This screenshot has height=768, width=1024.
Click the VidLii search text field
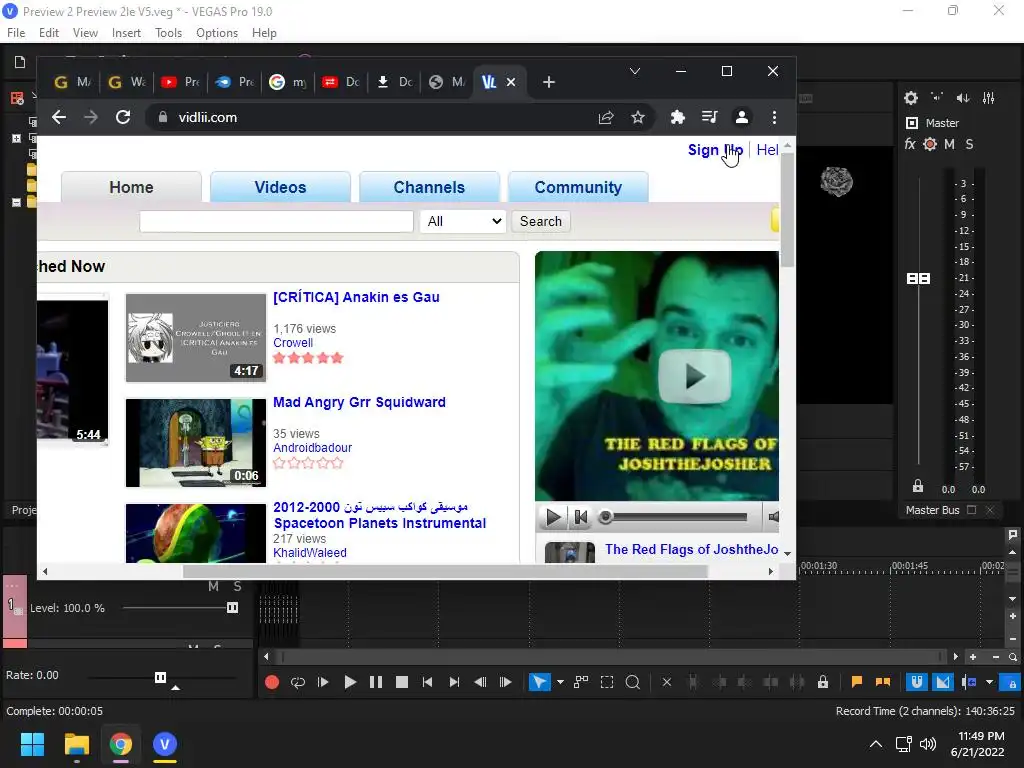point(276,221)
